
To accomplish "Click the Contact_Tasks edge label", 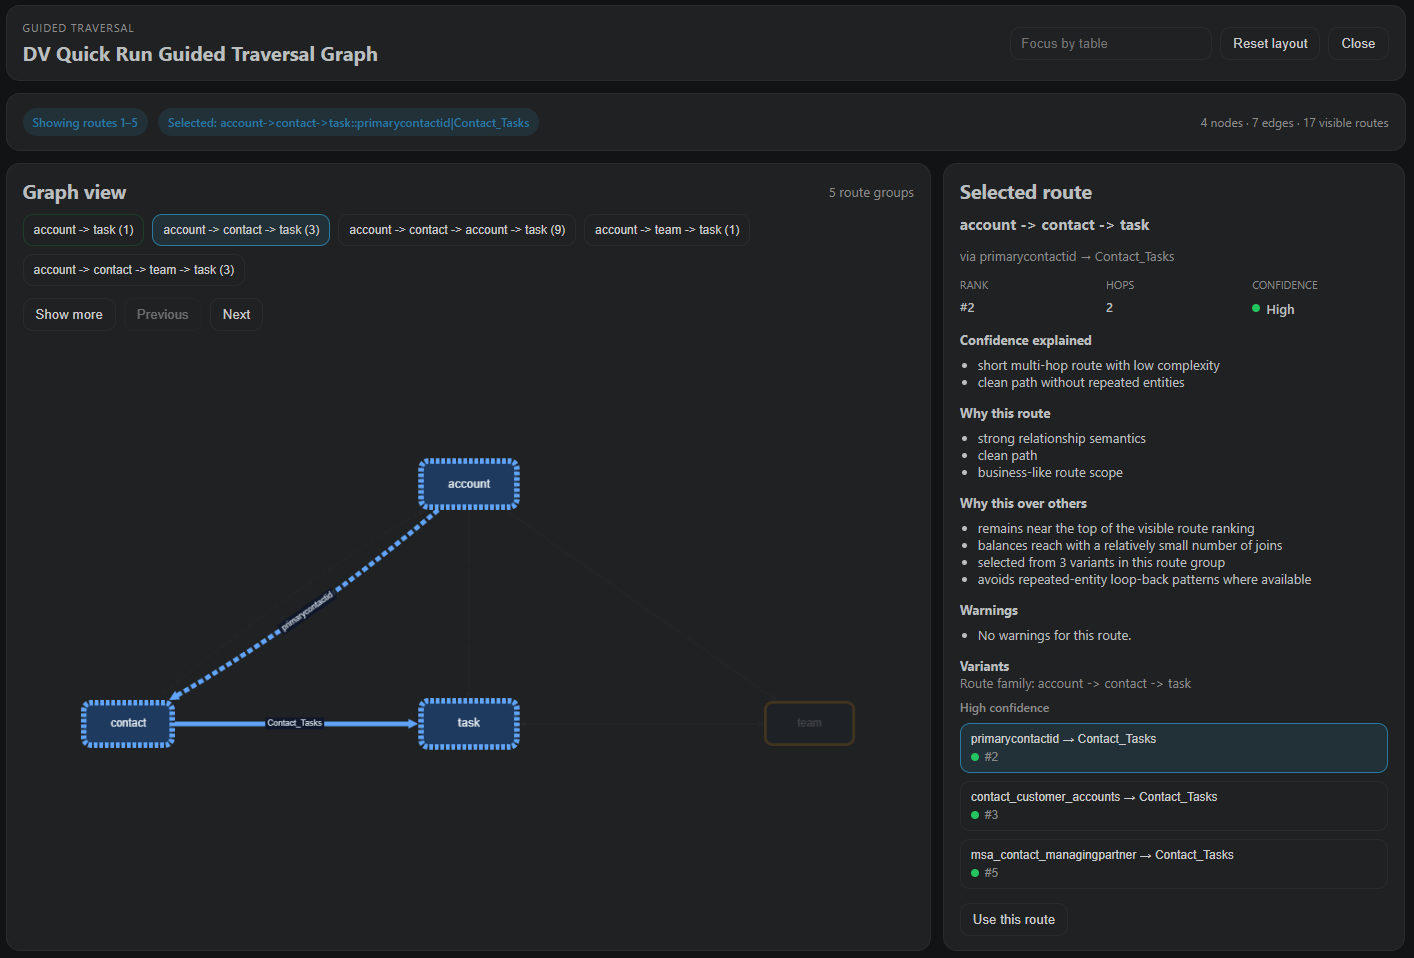I will pos(295,723).
